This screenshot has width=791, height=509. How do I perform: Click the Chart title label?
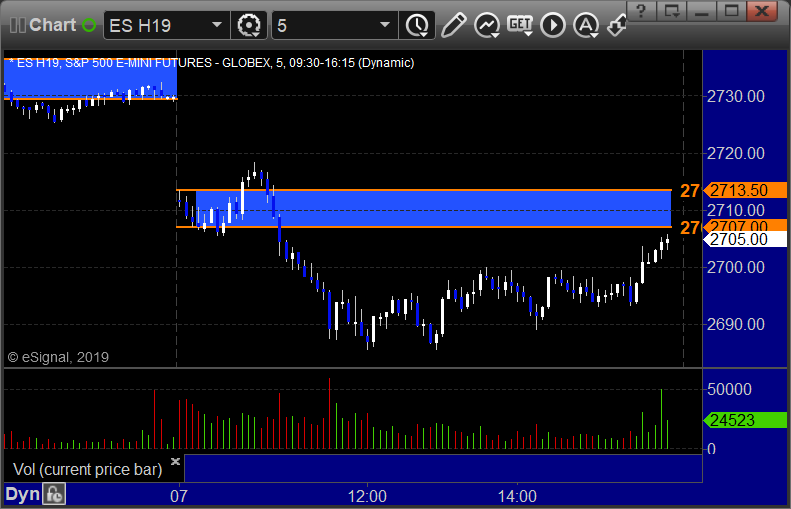pos(52,25)
